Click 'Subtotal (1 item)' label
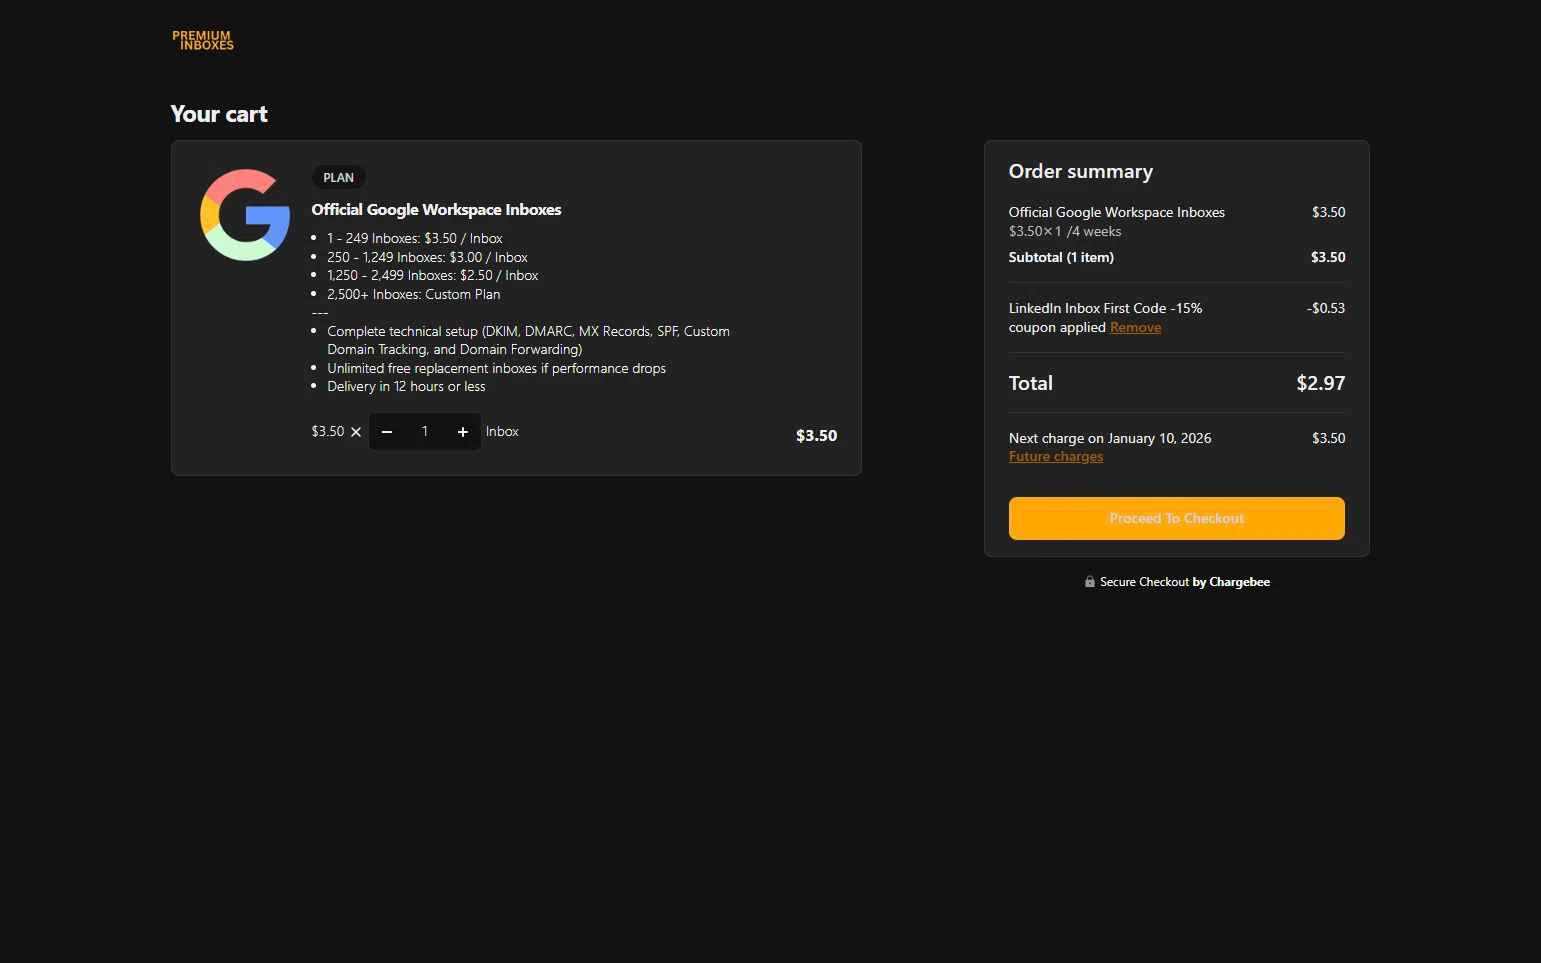This screenshot has width=1541, height=963. tap(1061, 257)
